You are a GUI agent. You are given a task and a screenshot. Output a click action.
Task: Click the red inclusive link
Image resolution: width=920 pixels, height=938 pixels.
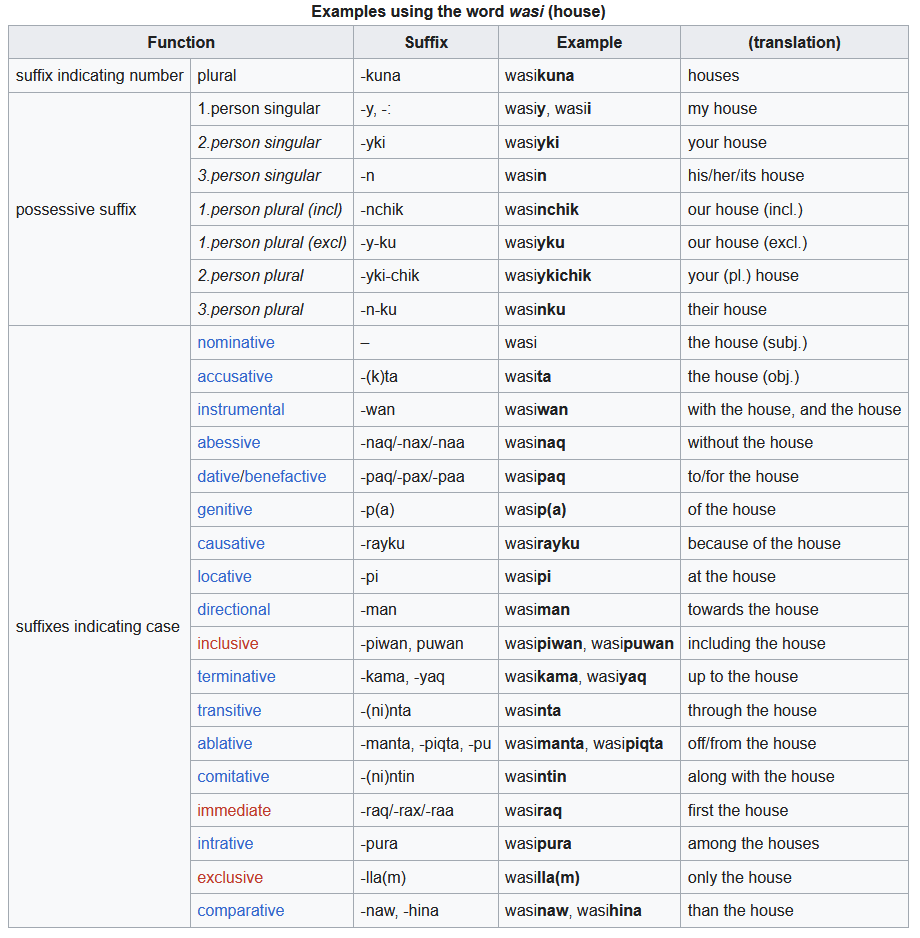tap(228, 644)
